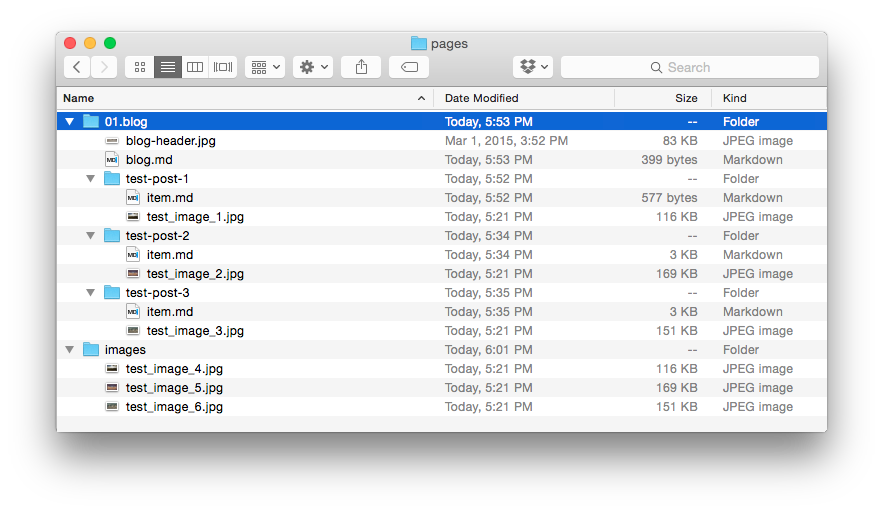Switch to list view mode
Screen dimensions: 883x512
coord(168,67)
